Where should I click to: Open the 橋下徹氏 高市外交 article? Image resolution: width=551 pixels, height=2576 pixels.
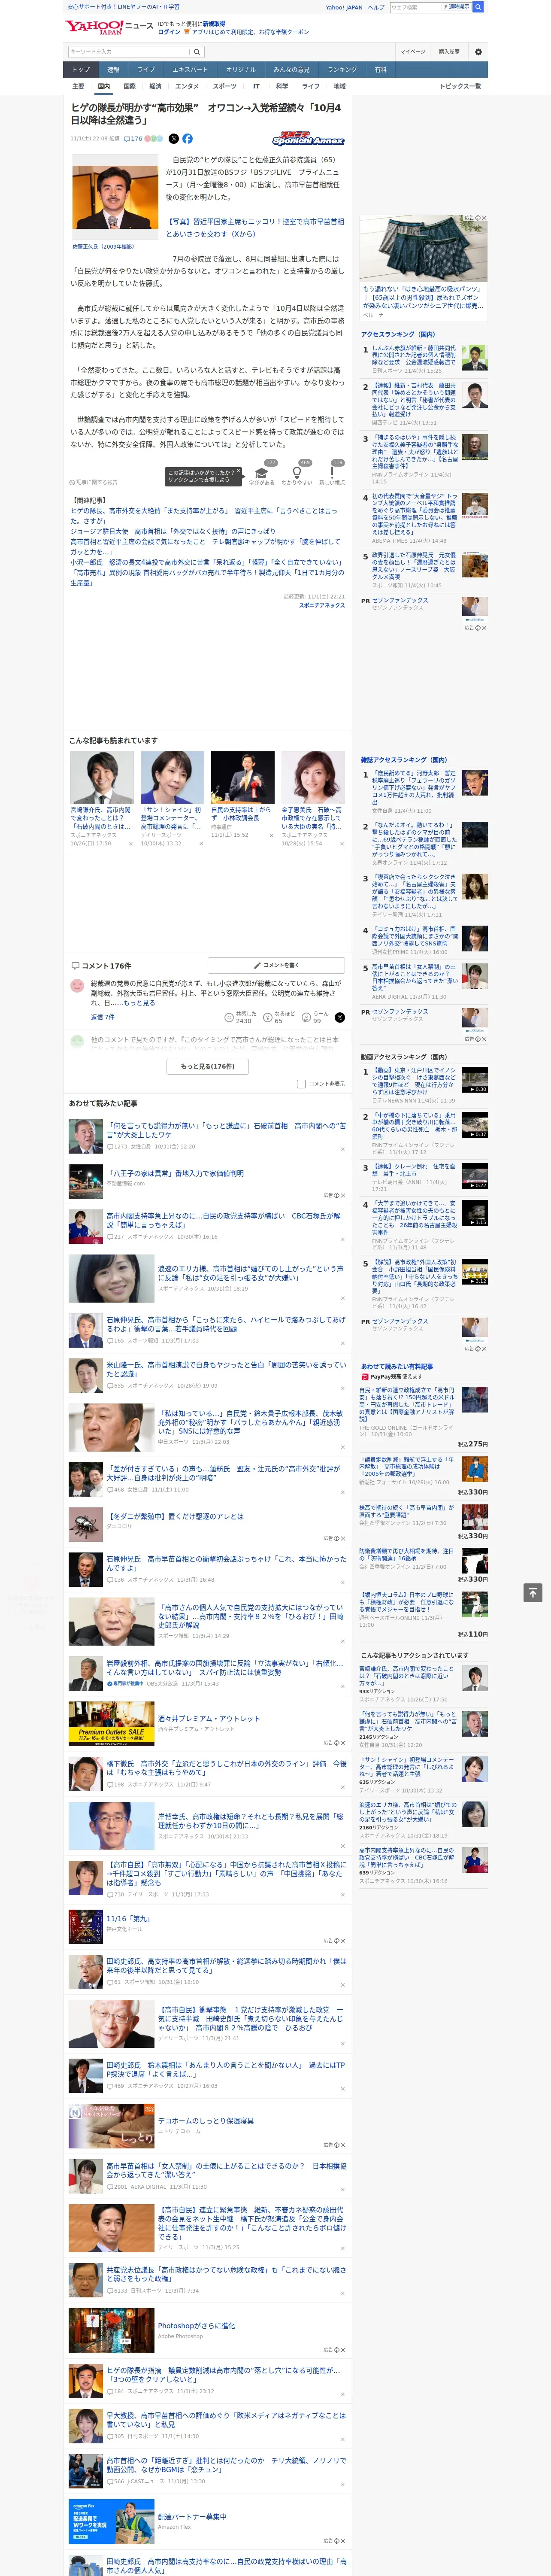[x=227, y=1768]
